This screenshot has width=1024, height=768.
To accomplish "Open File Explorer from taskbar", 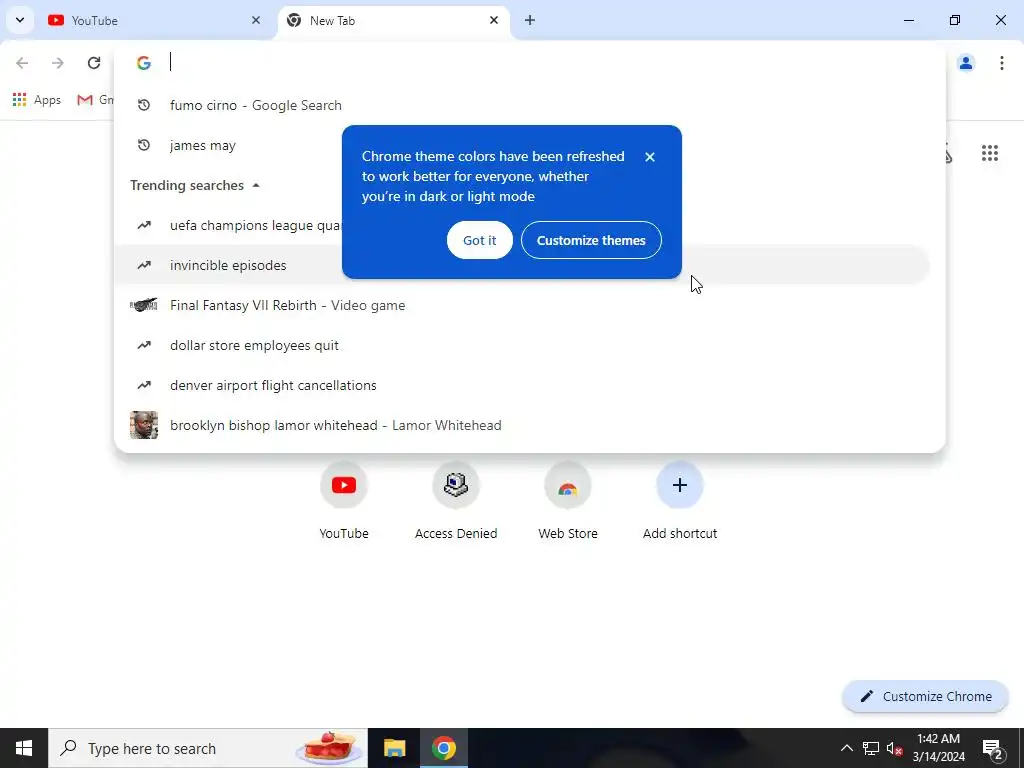I will tap(394, 748).
